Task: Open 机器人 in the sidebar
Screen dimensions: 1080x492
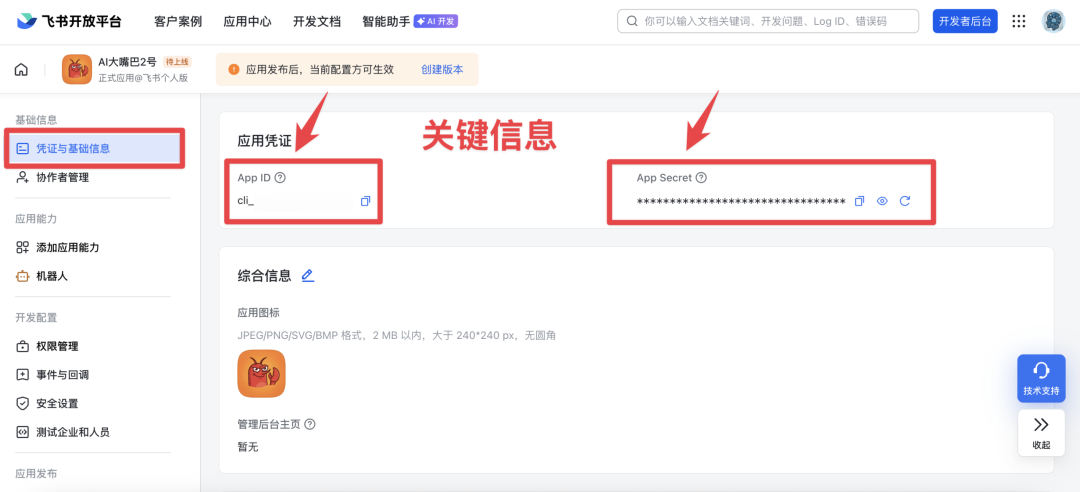Action: [x=52, y=276]
